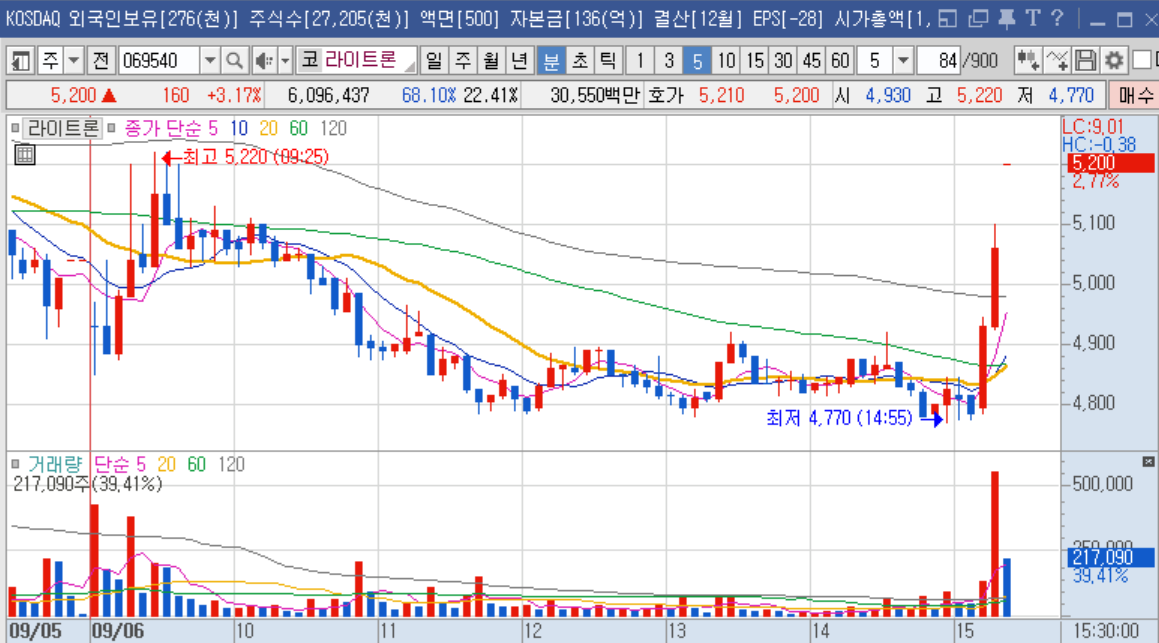Click the square marker before 거래량 legend
Screen dimensions: 1159x643
pos(16,464)
